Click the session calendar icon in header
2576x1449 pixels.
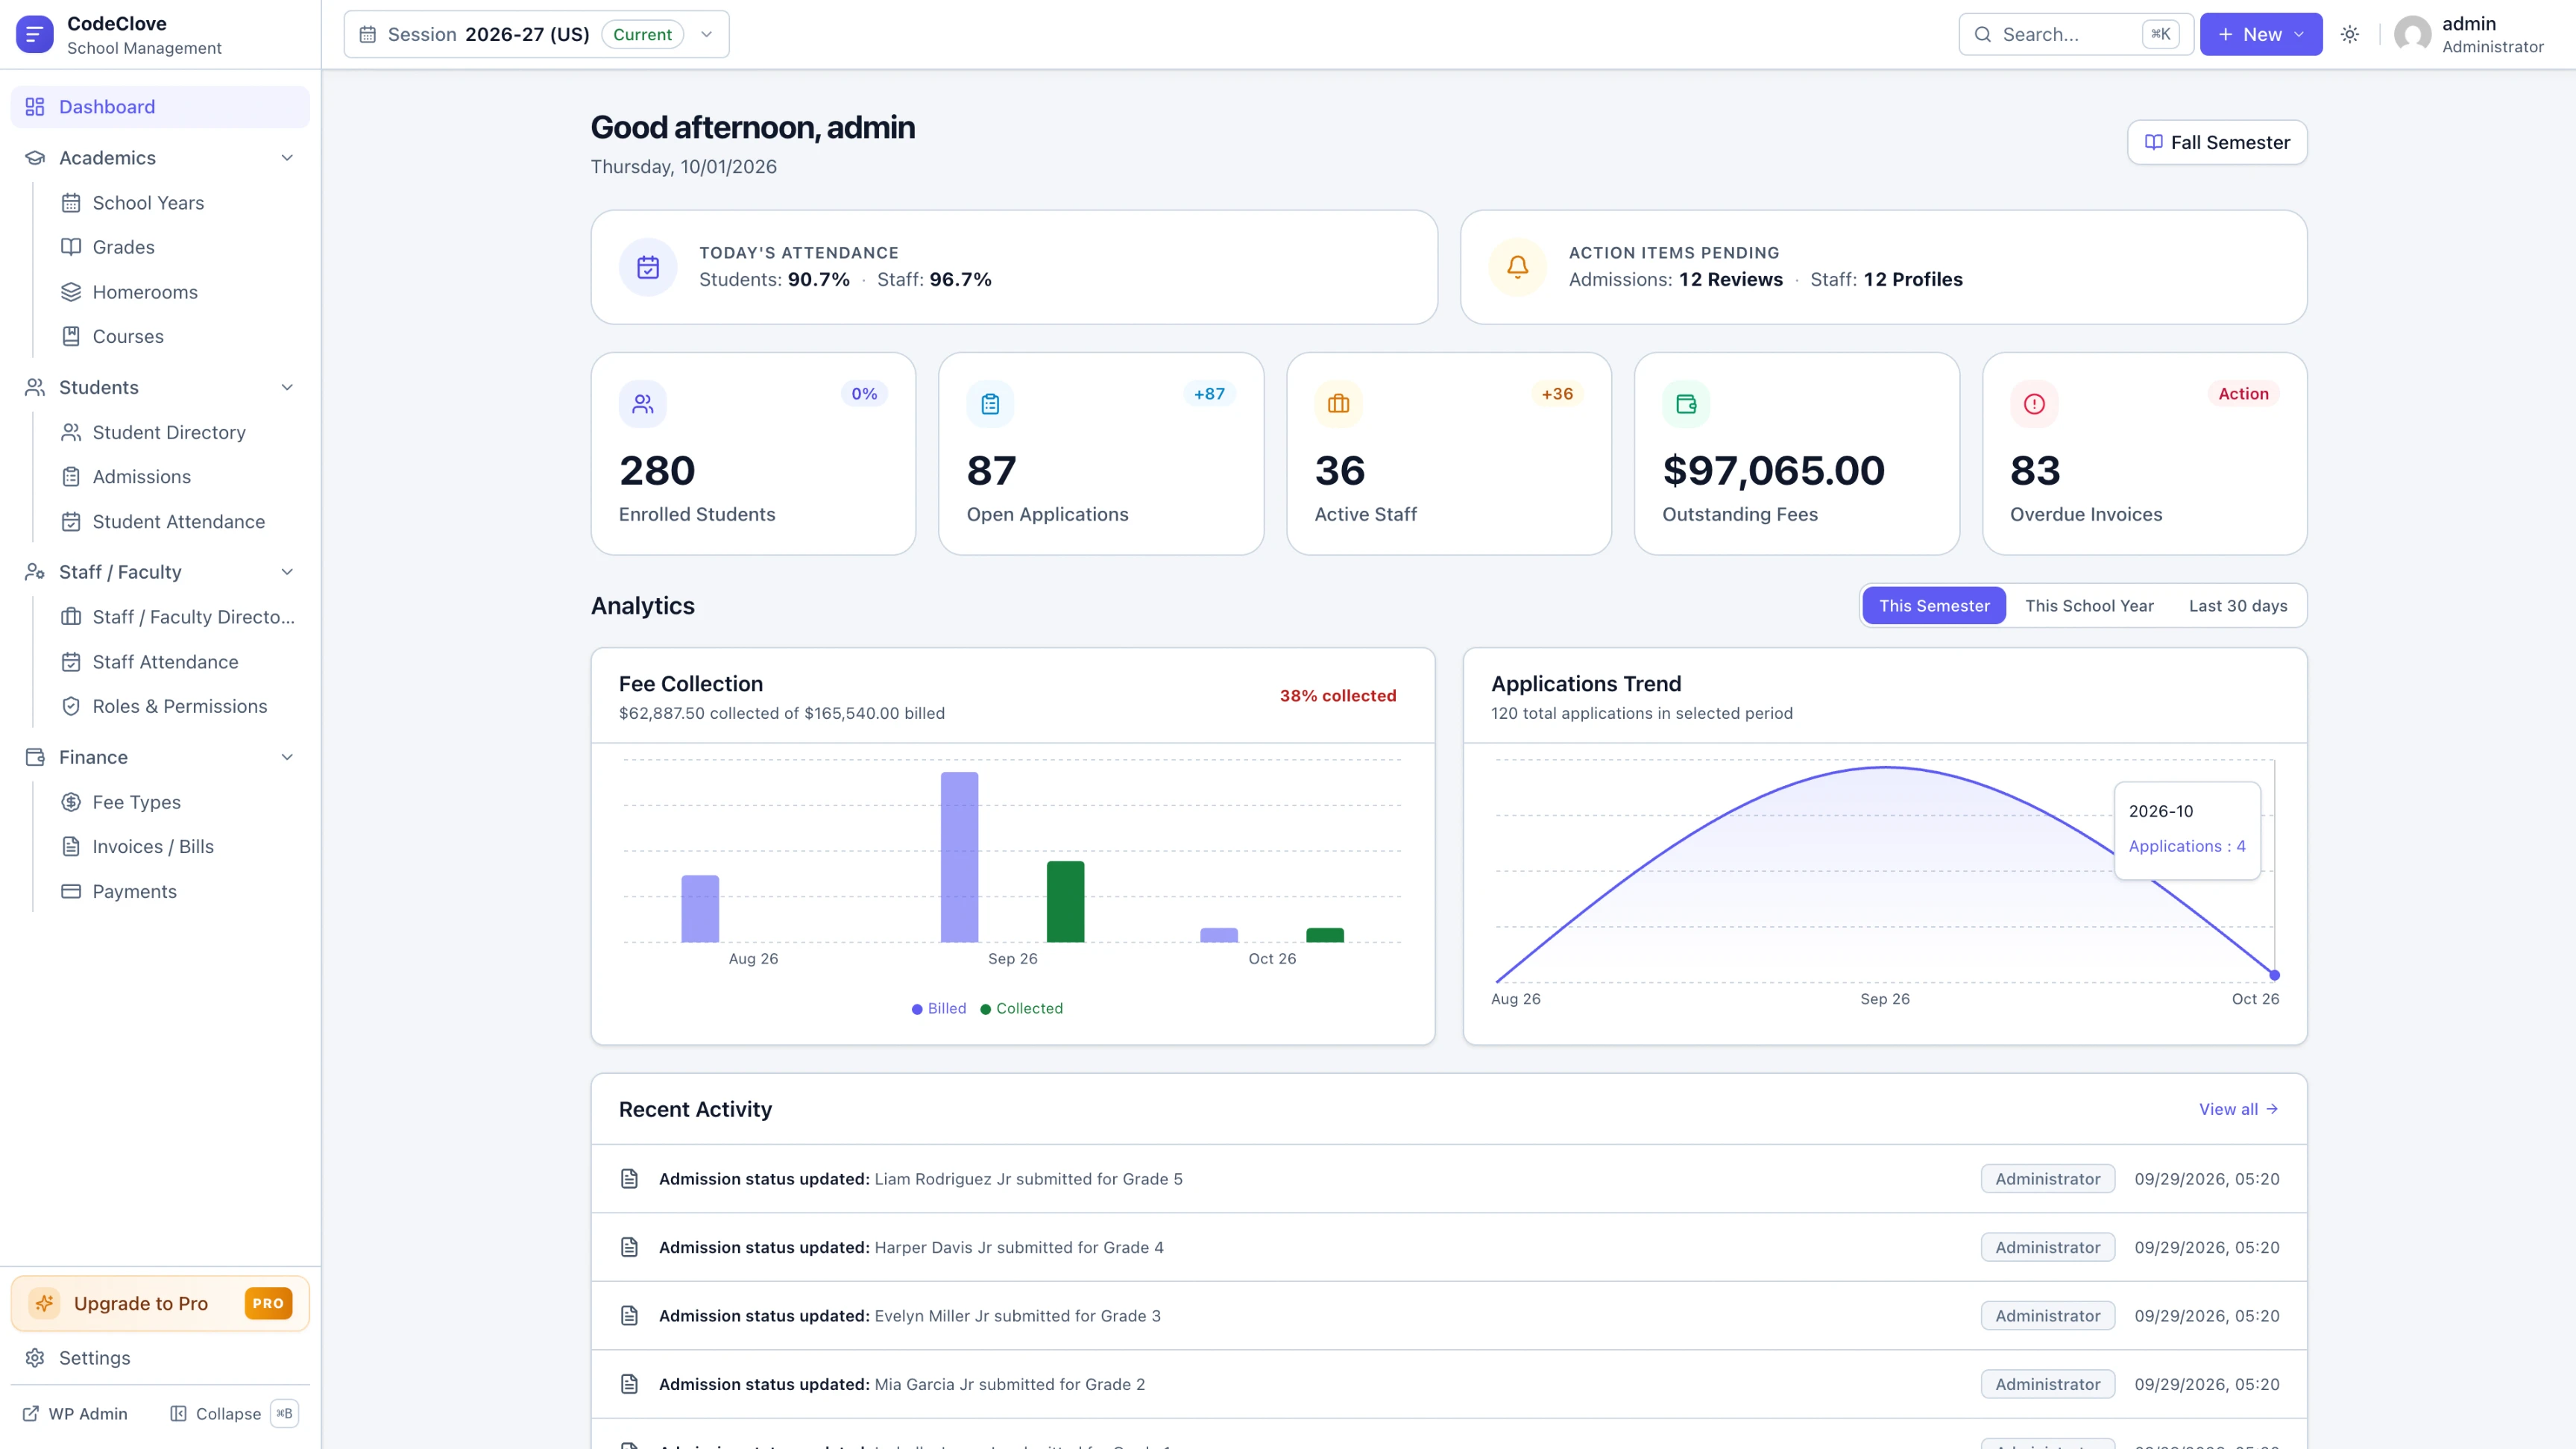pos(367,34)
